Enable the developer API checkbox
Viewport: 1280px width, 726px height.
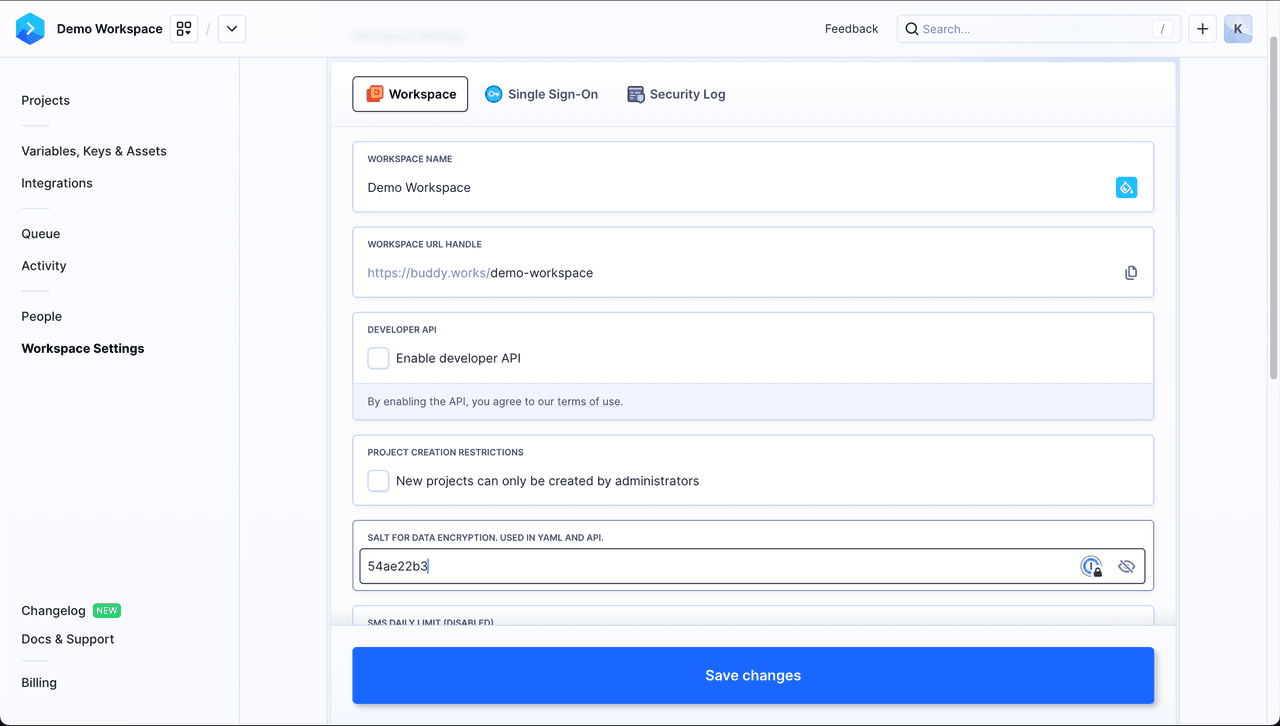(x=378, y=358)
